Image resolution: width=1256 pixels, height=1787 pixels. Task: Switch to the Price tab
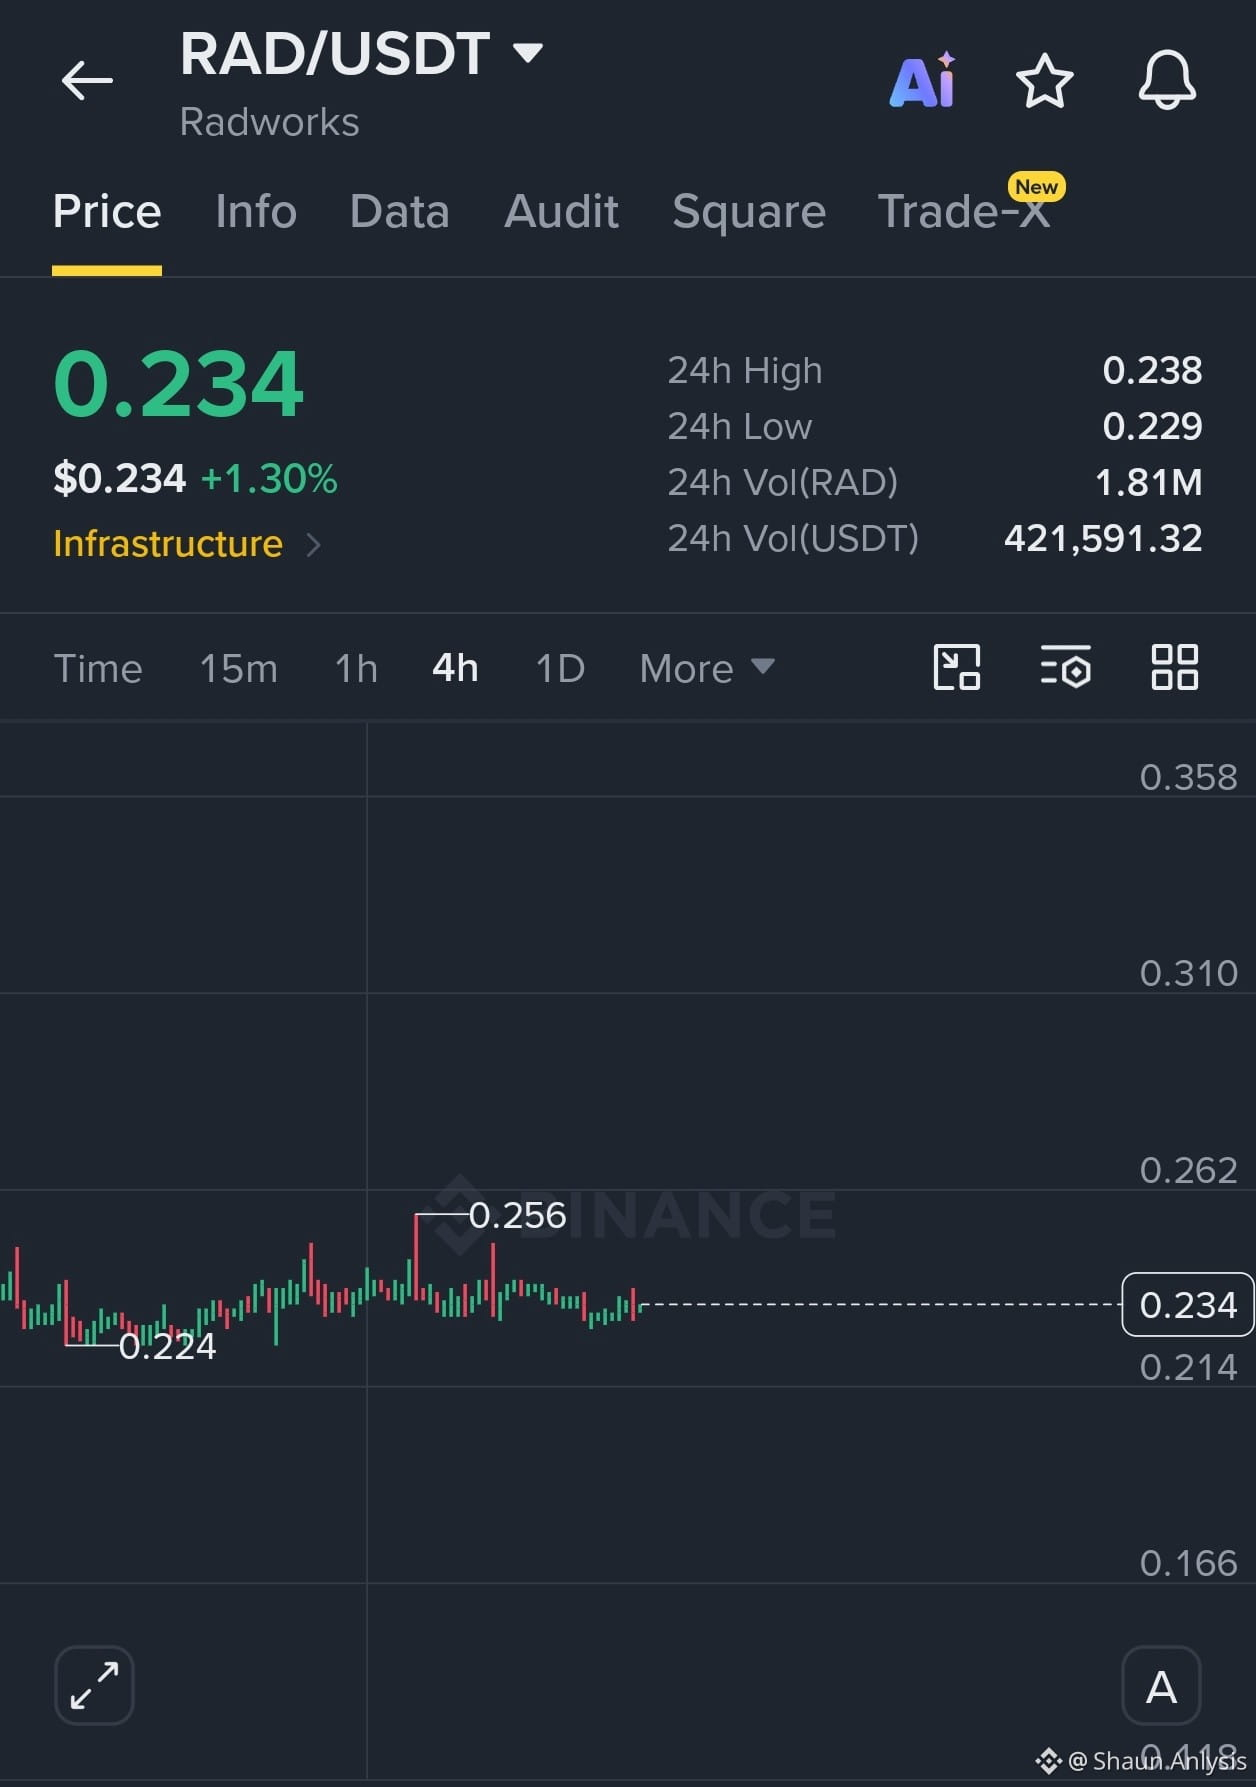click(107, 212)
